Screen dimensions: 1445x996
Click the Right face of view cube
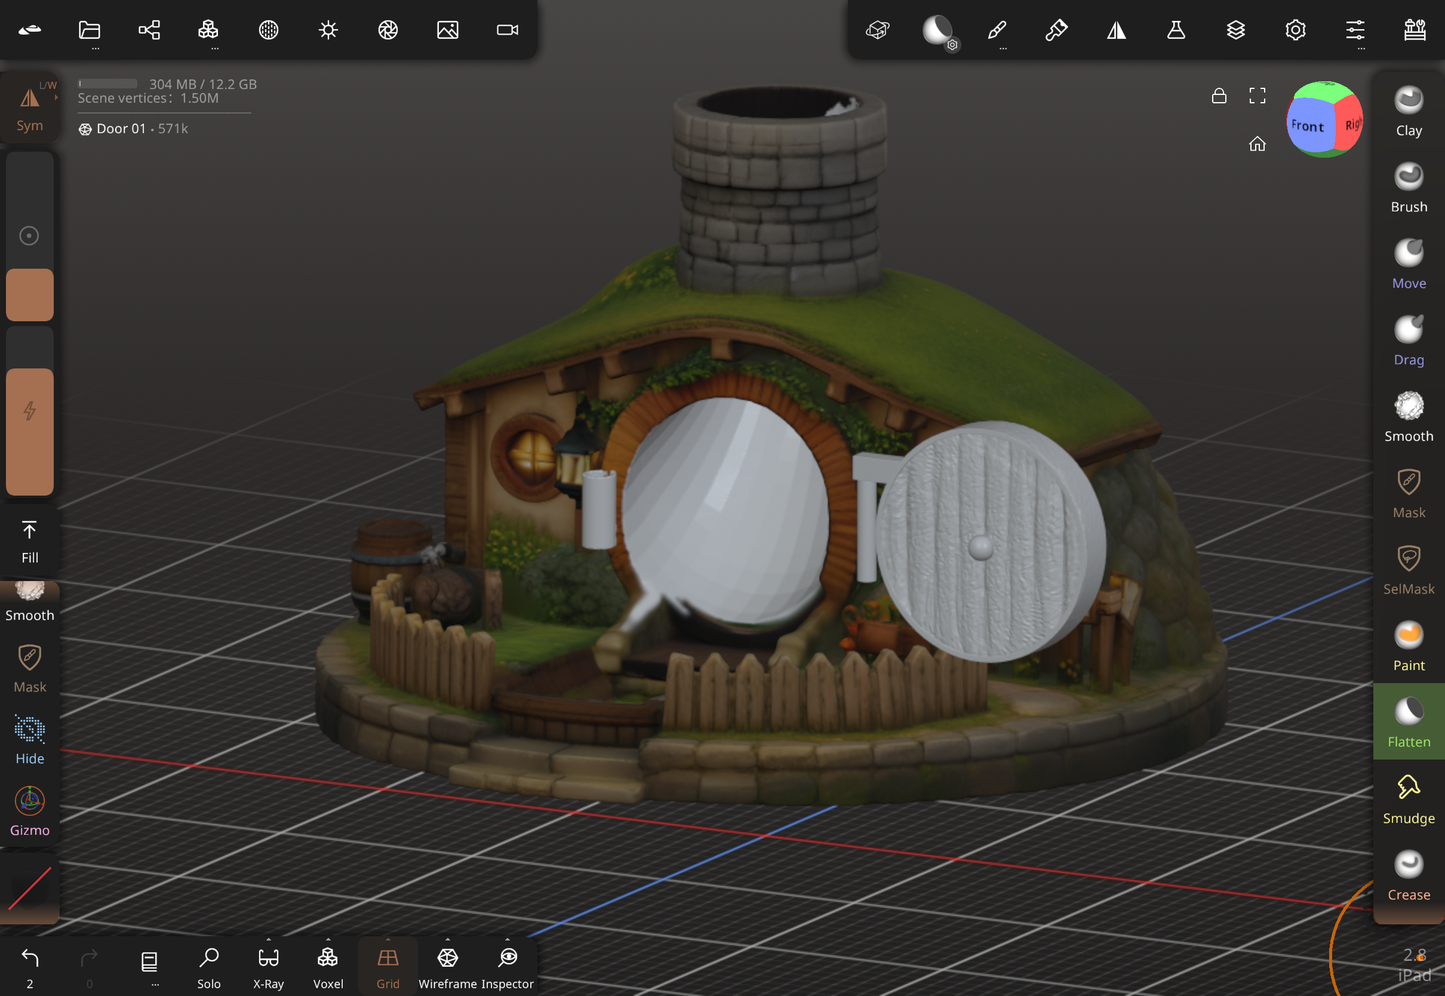1350,123
